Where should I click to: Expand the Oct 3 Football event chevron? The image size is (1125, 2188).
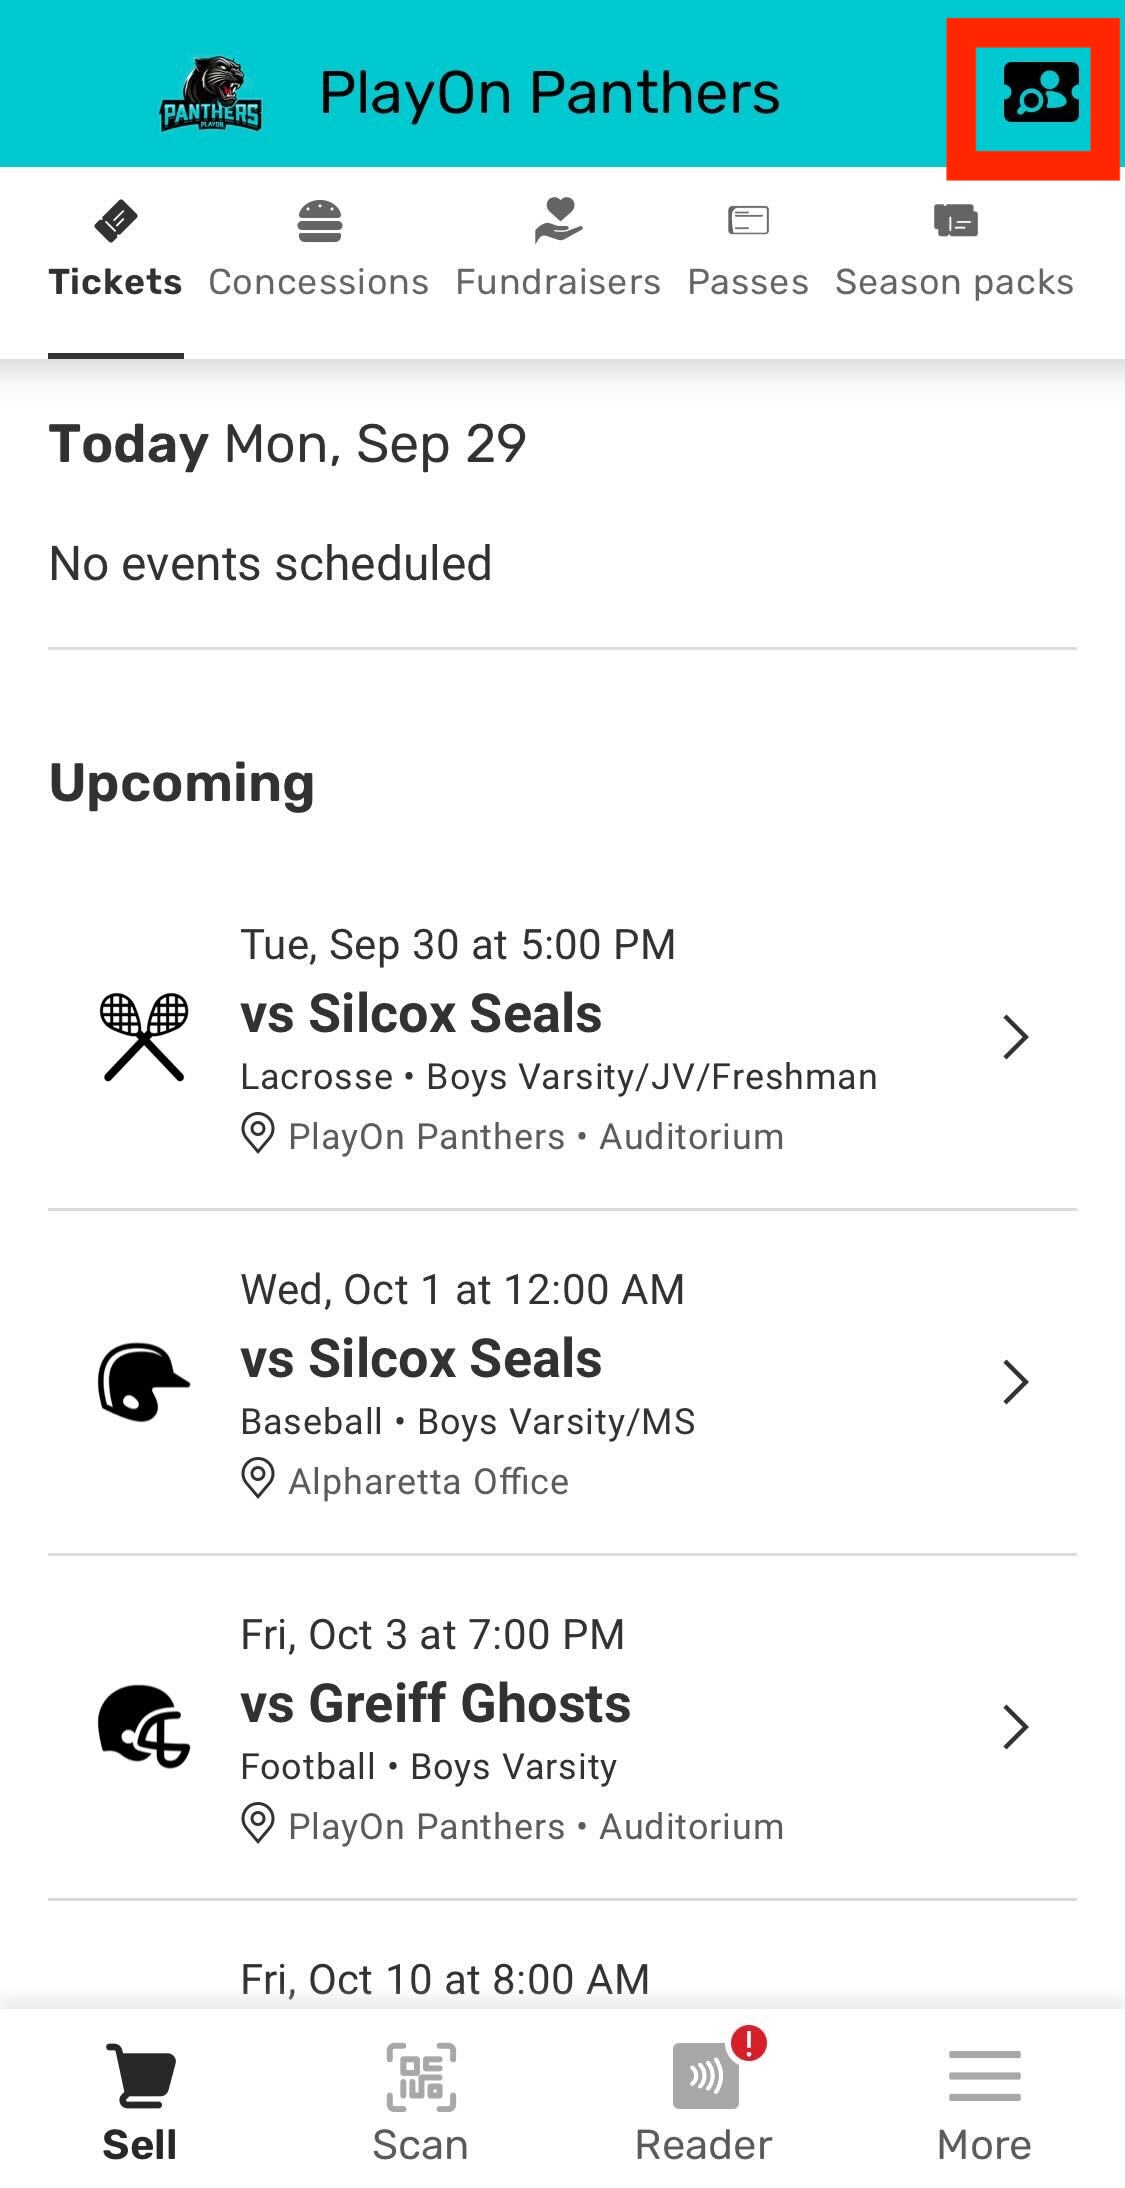click(x=1015, y=1727)
